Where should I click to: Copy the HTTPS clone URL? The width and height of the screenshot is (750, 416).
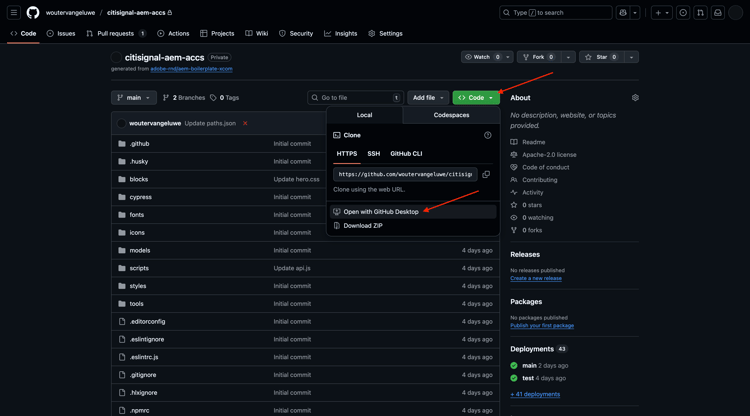tap(486, 175)
